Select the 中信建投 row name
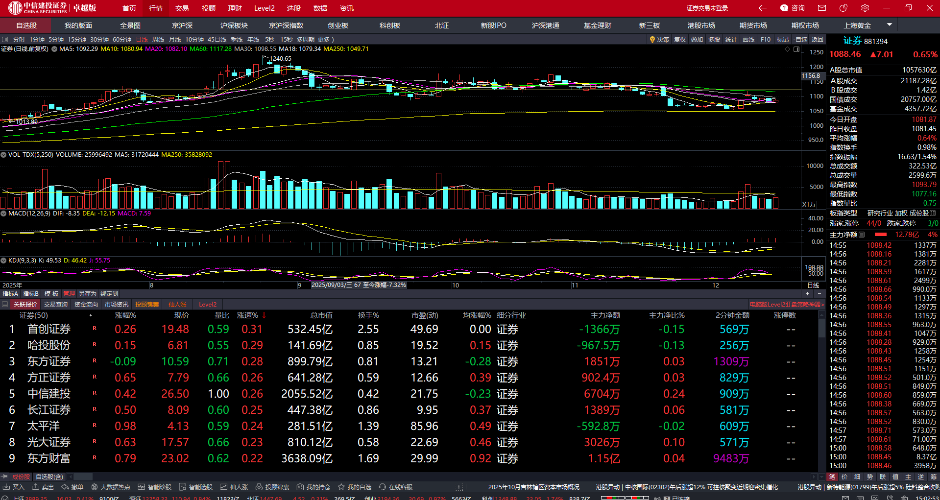Viewport: 940px width, 500px height. coord(49,394)
